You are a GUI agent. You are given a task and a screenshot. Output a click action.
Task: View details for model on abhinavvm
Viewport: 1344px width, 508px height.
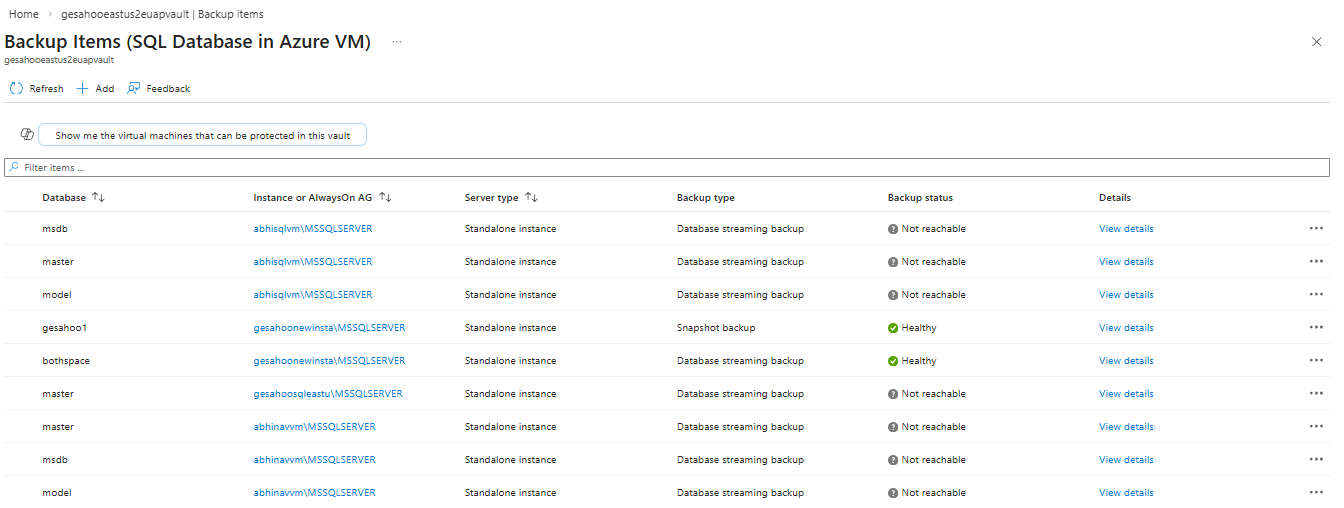point(1126,493)
